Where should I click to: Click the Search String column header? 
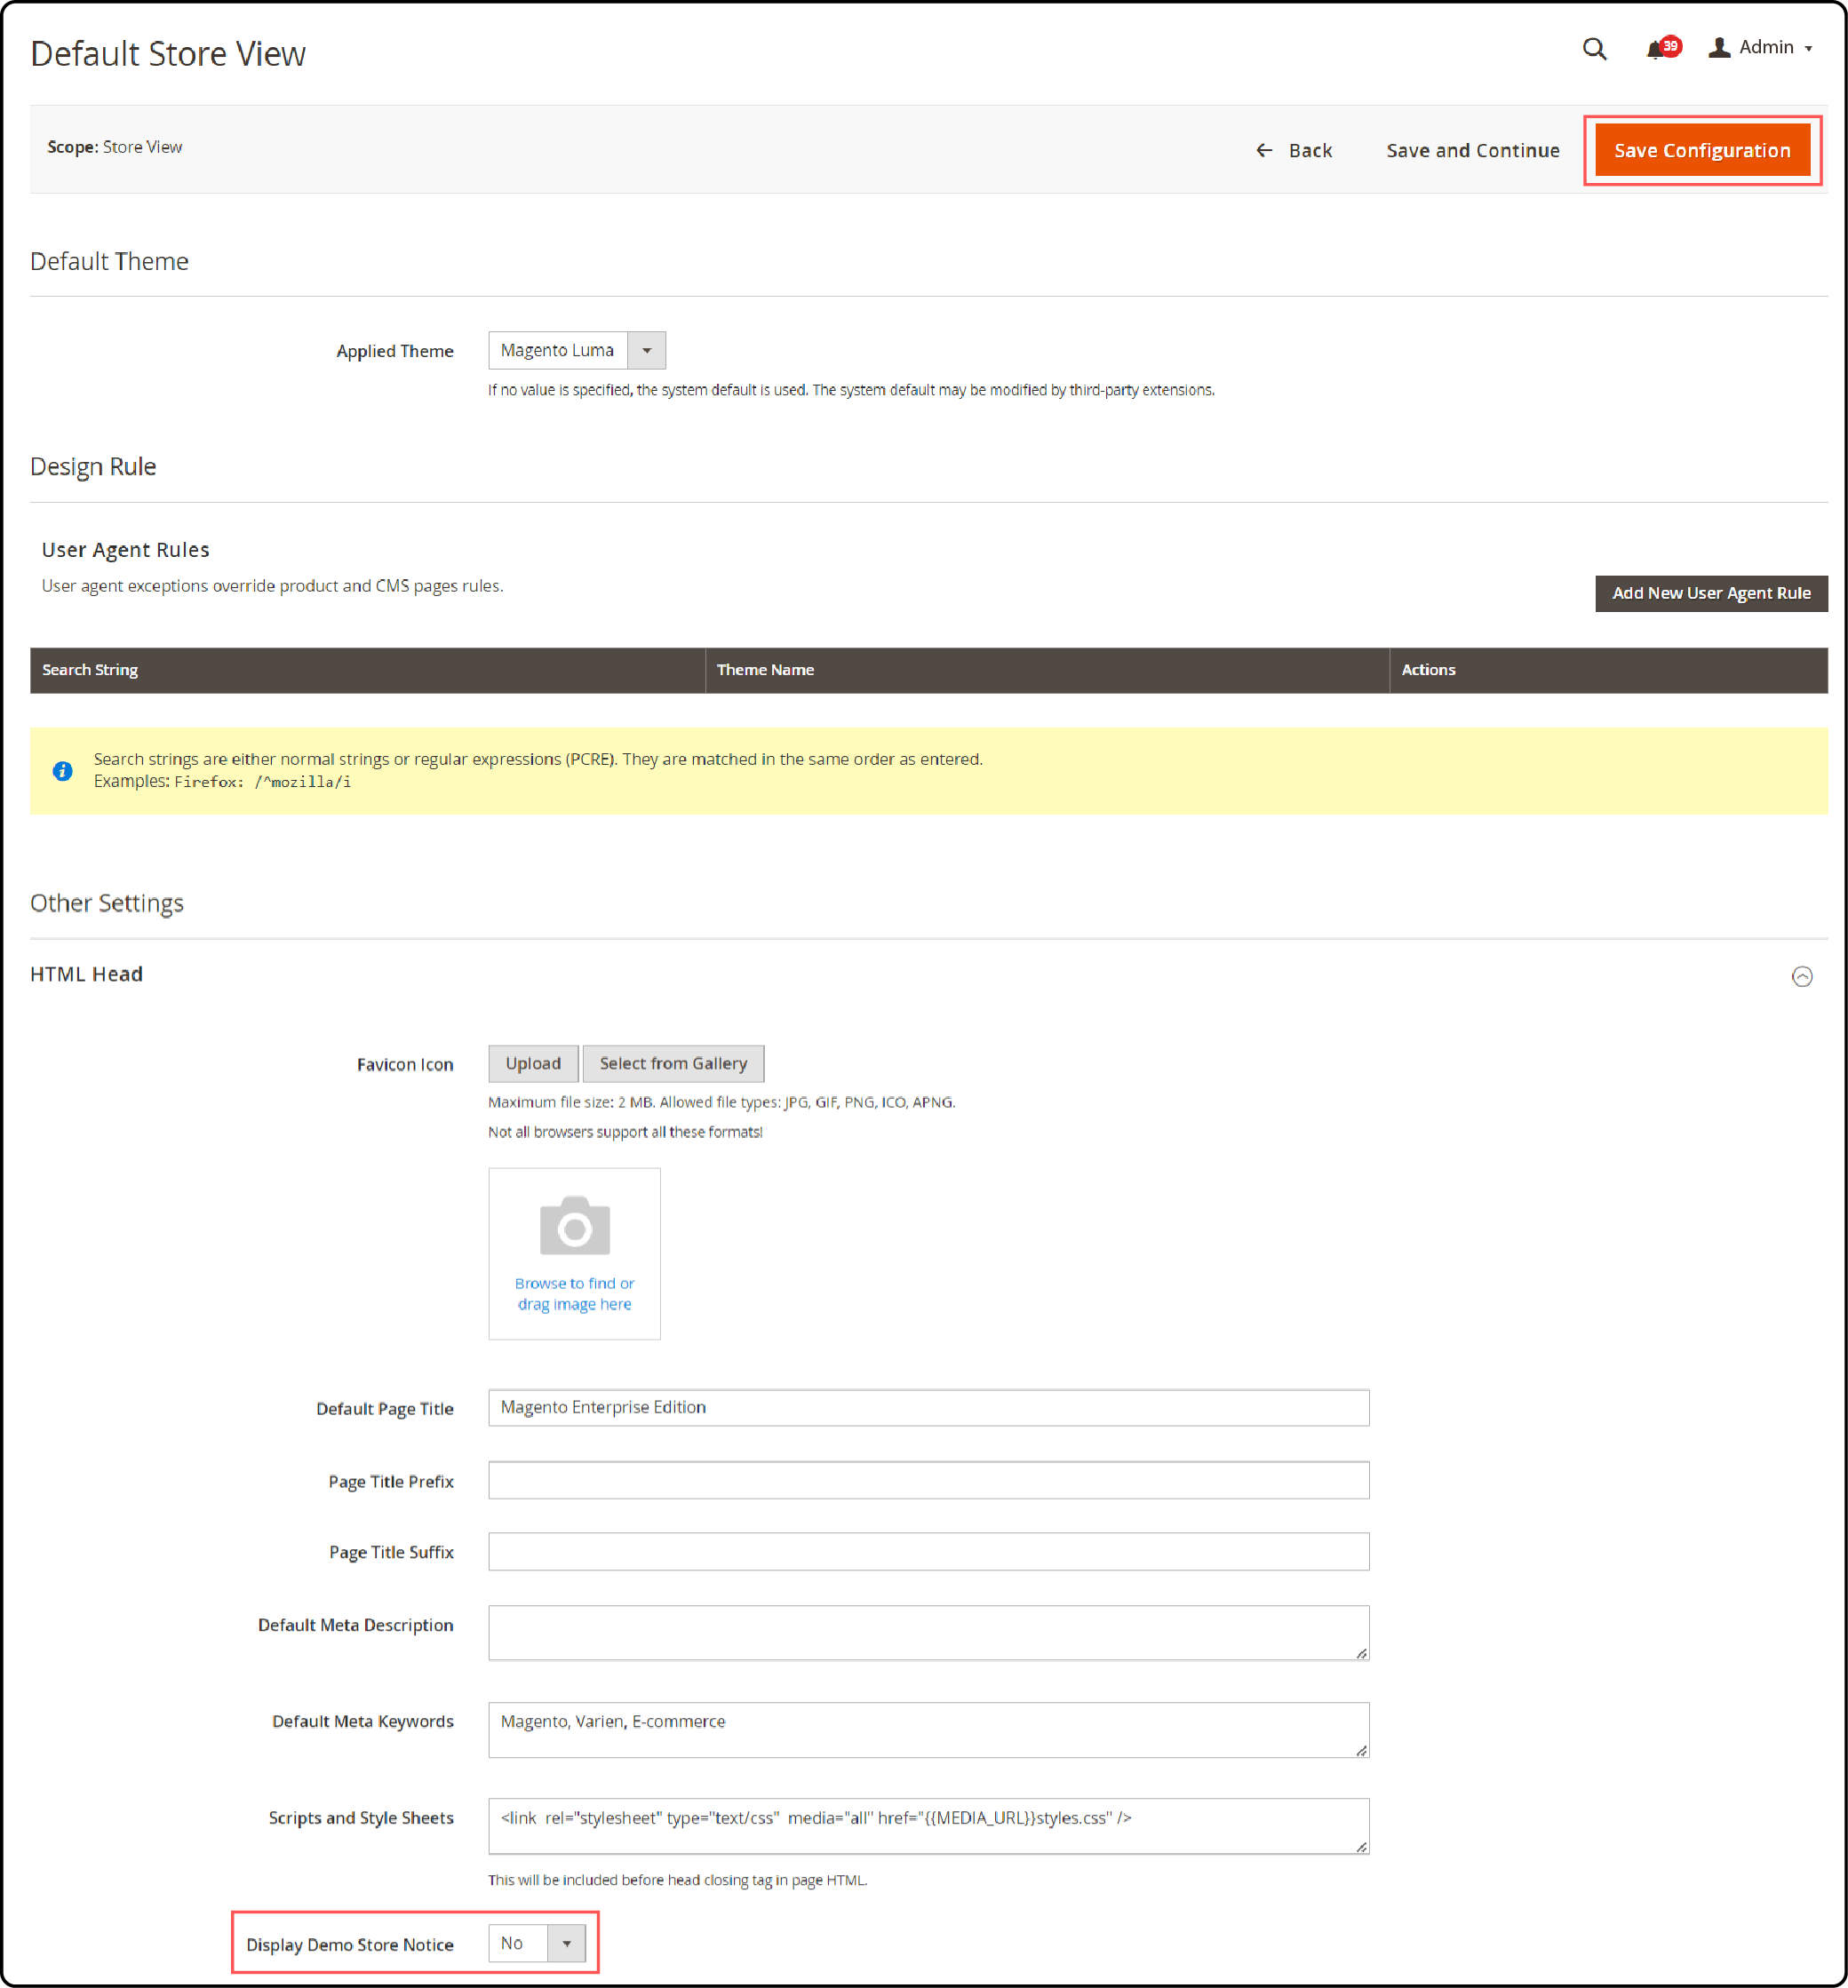click(x=367, y=670)
